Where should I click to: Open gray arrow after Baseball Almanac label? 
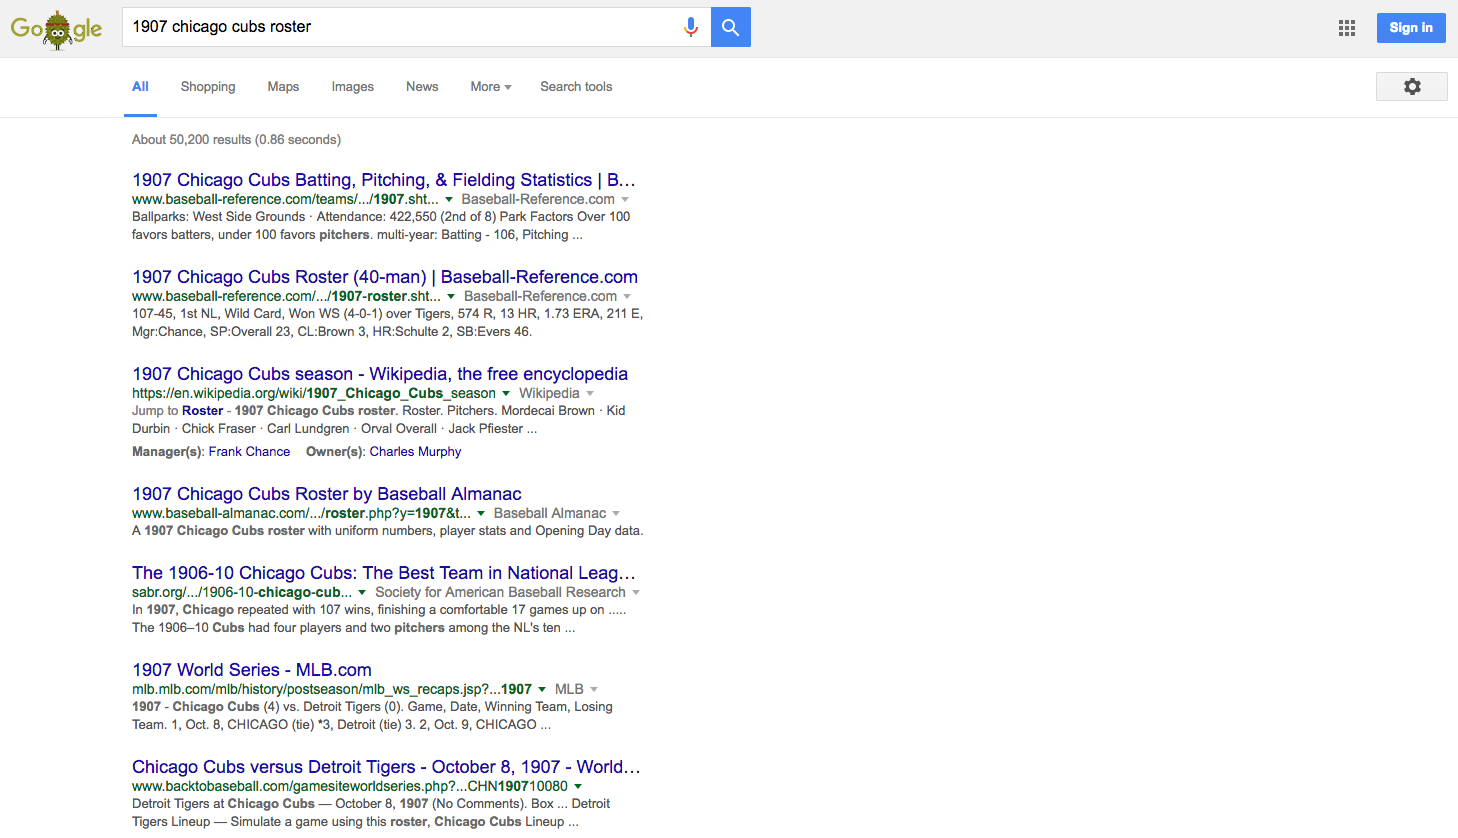(x=616, y=514)
